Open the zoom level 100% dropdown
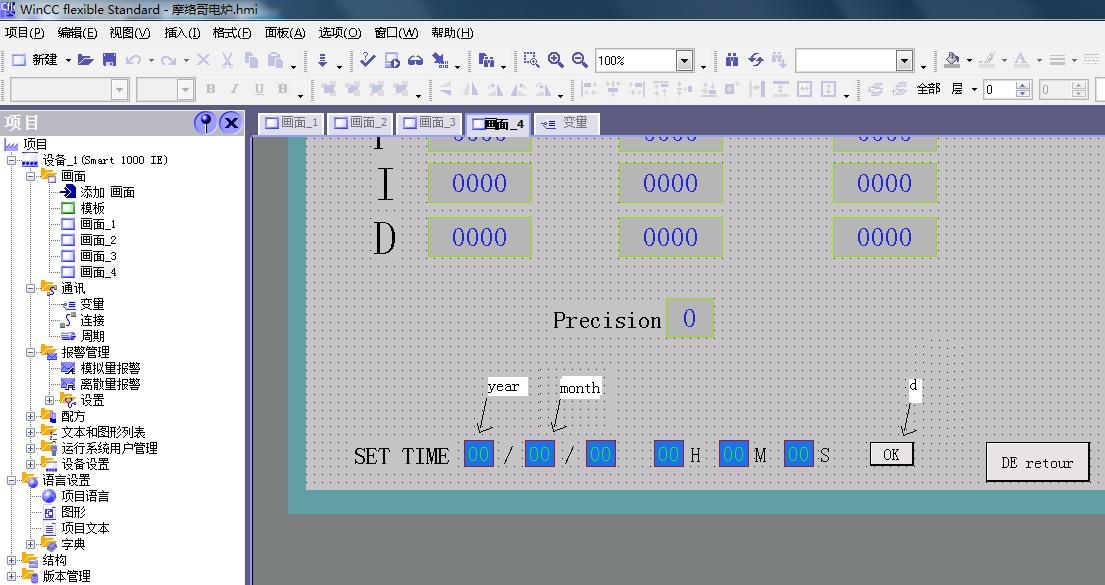The width and height of the screenshot is (1105, 585). (684, 60)
